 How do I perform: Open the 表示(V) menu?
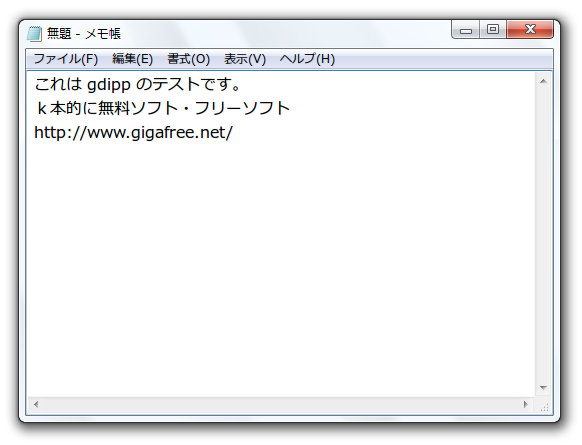[x=245, y=59]
